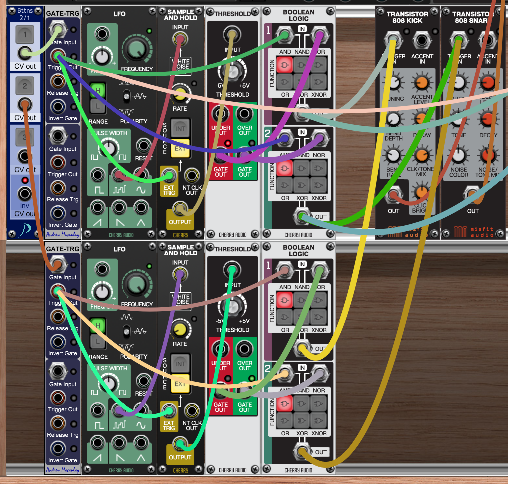This screenshot has width=508, height=484.
Task: Adjust the Threshold knob on lower Threshold module
Action: pos(232,307)
